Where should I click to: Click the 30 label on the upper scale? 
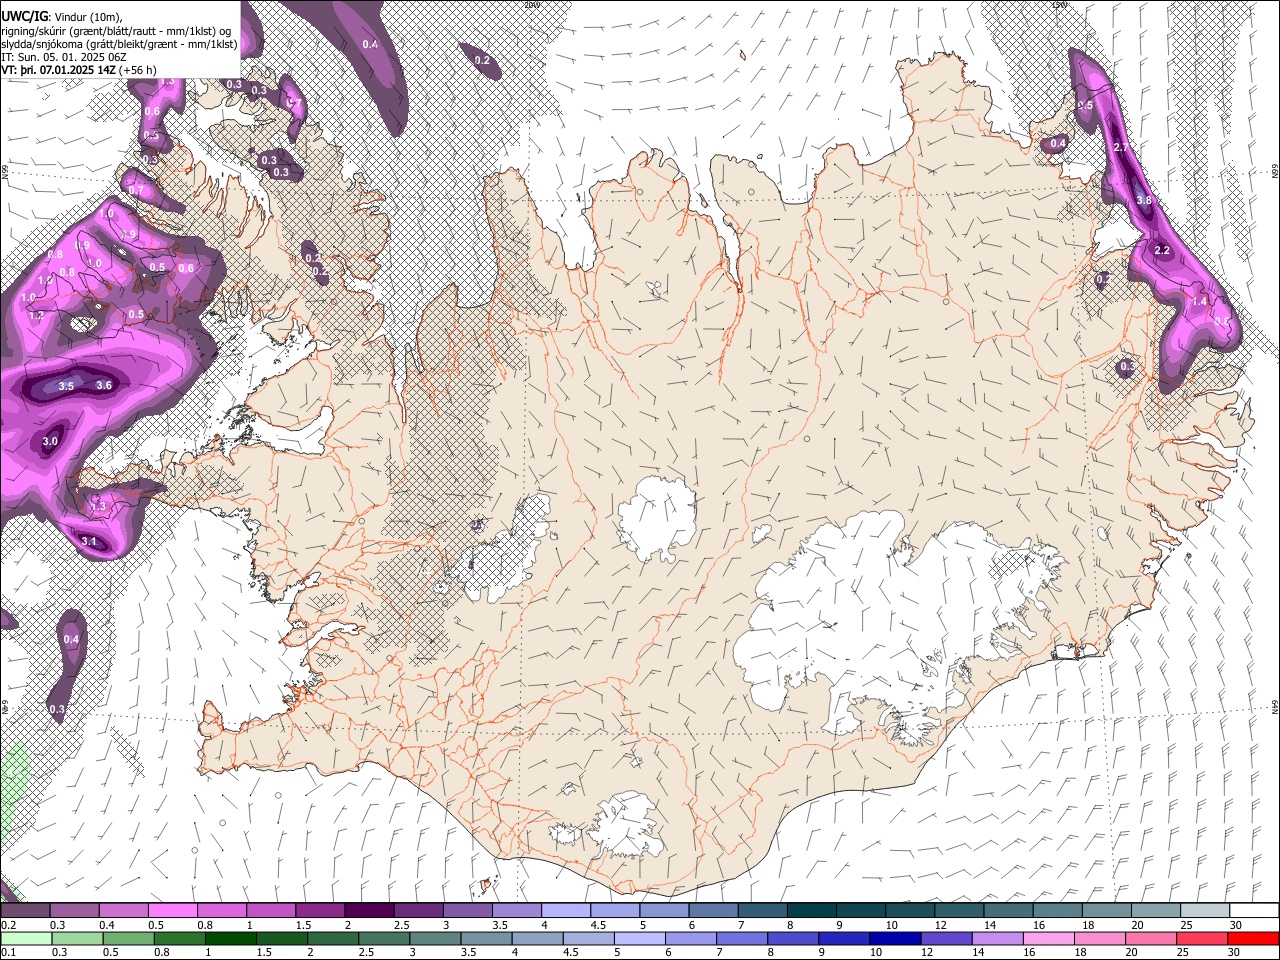pyautogui.click(x=1236, y=925)
